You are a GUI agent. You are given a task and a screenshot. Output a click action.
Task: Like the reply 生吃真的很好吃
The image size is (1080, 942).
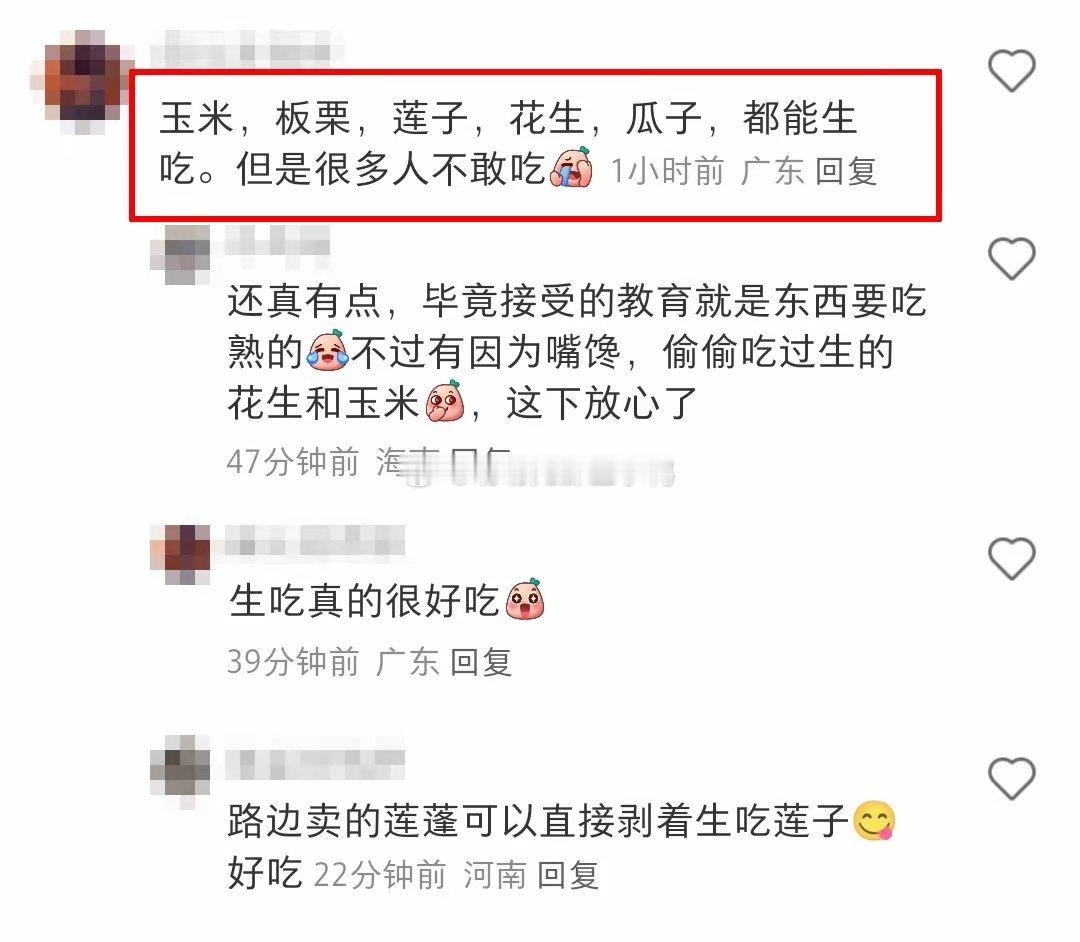pyautogui.click(x=1011, y=558)
